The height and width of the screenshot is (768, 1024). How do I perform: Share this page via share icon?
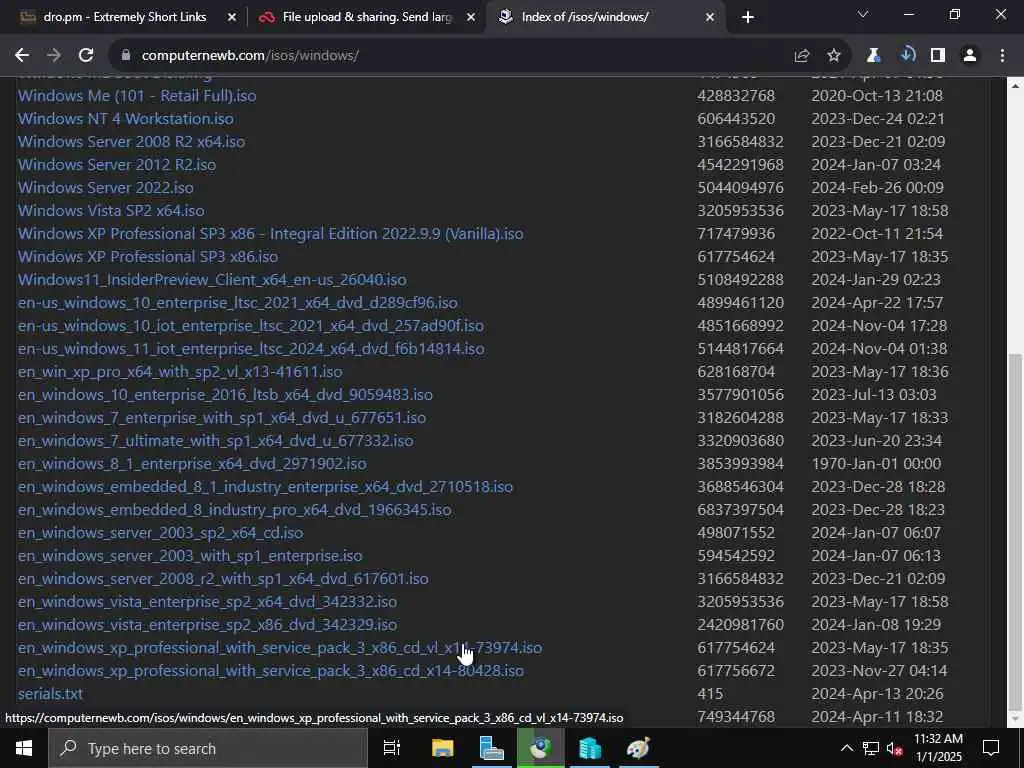pyautogui.click(x=801, y=56)
